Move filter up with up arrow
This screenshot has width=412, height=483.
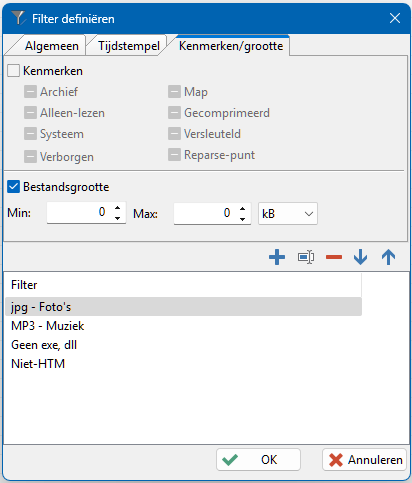[388, 257]
